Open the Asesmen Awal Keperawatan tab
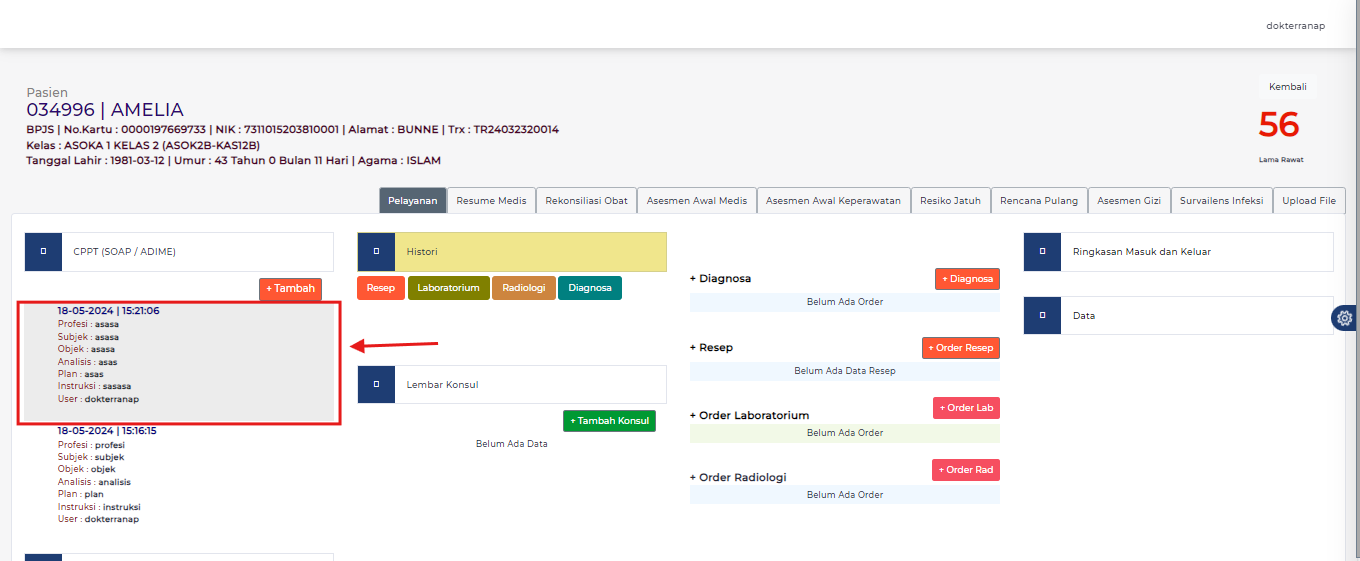 (x=833, y=200)
